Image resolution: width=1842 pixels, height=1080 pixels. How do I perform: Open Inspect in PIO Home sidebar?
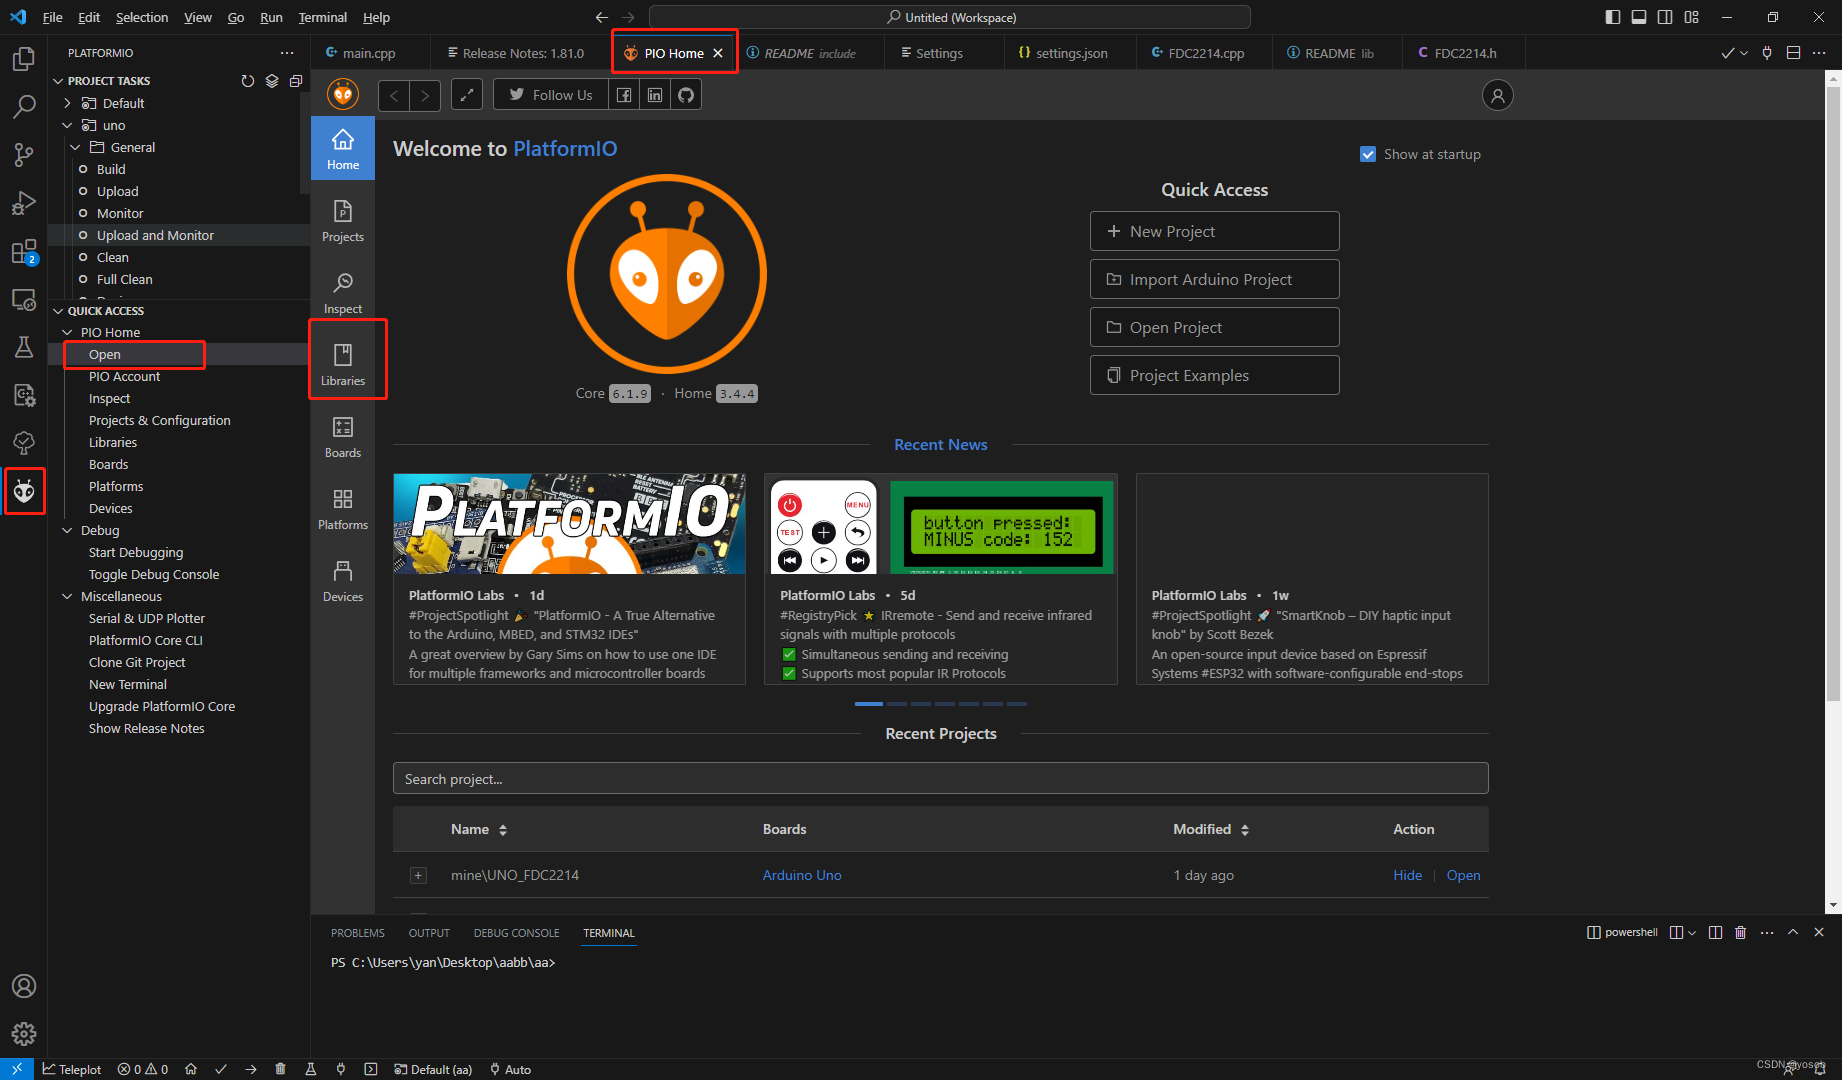coord(343,293)
